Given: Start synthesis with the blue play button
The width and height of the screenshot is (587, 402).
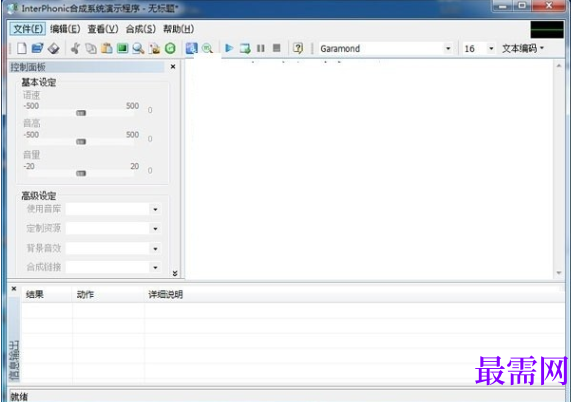Looking at the screenshot, I should click(229, 48).
